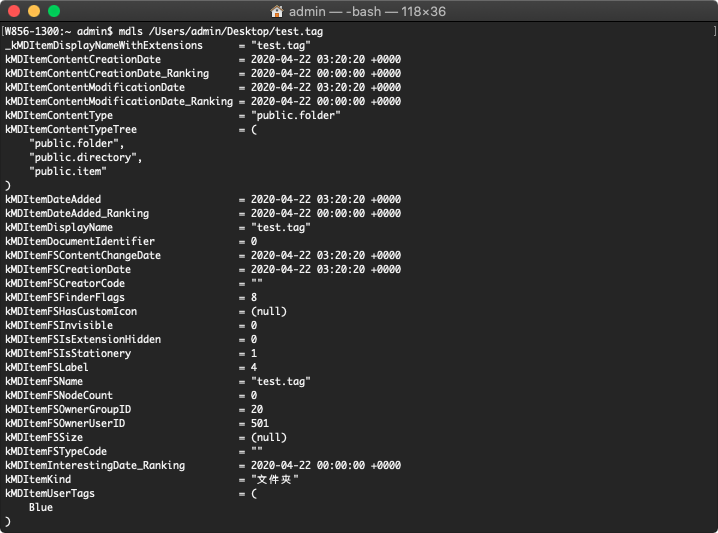Viewport: 718px width, 533px height.
Task: Click 'kMDItemFSLabel' attribute name
Action: [x=47, y=367]
